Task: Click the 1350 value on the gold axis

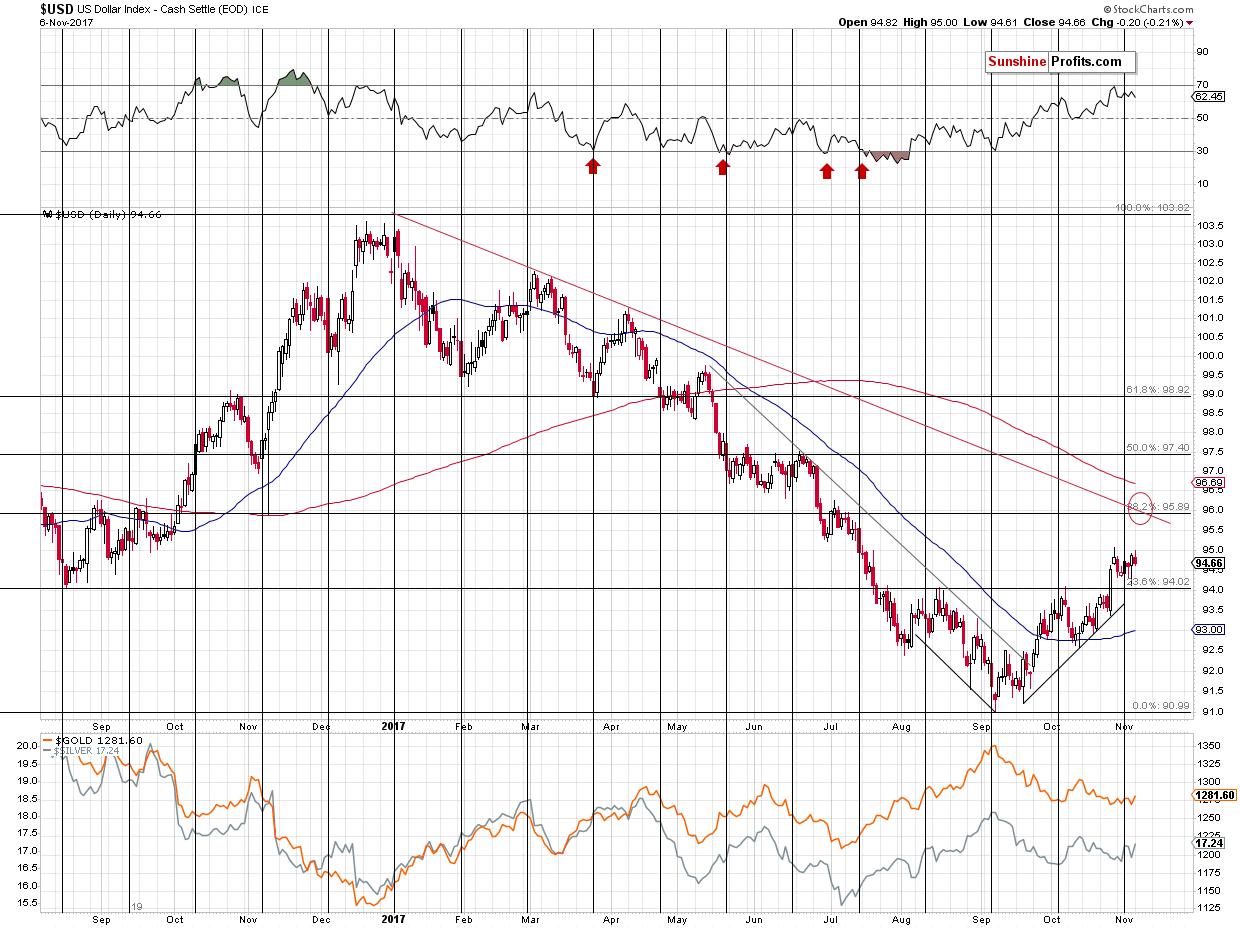Action: coord(1207,745)
